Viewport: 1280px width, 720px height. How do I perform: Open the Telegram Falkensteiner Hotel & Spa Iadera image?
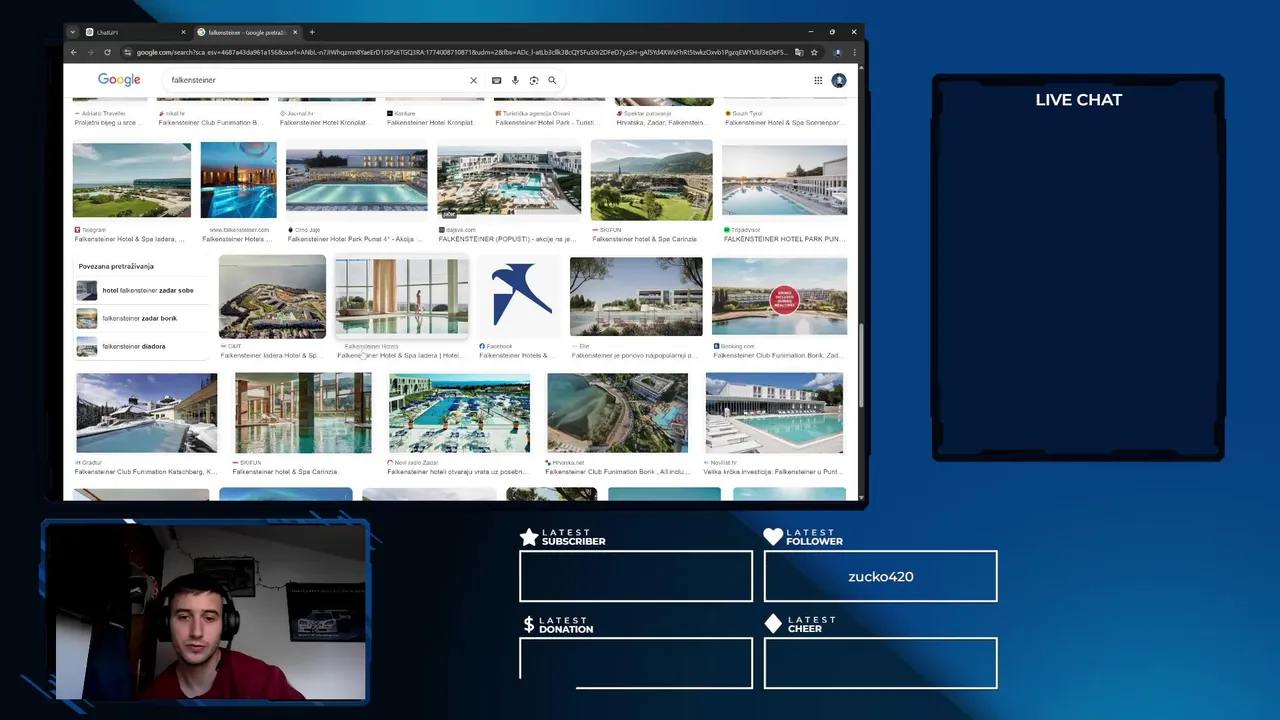pyautogui.click(x=131, y=180)
